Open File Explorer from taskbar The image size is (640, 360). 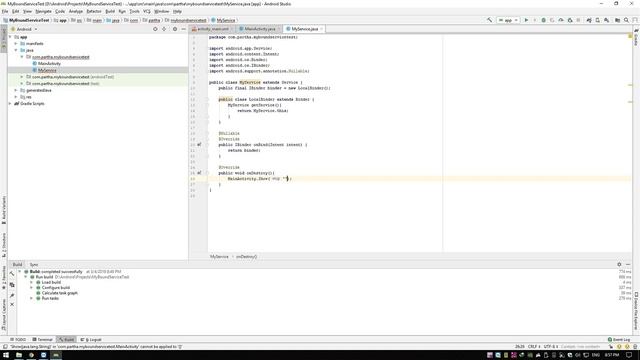click(x=19, y=355)
